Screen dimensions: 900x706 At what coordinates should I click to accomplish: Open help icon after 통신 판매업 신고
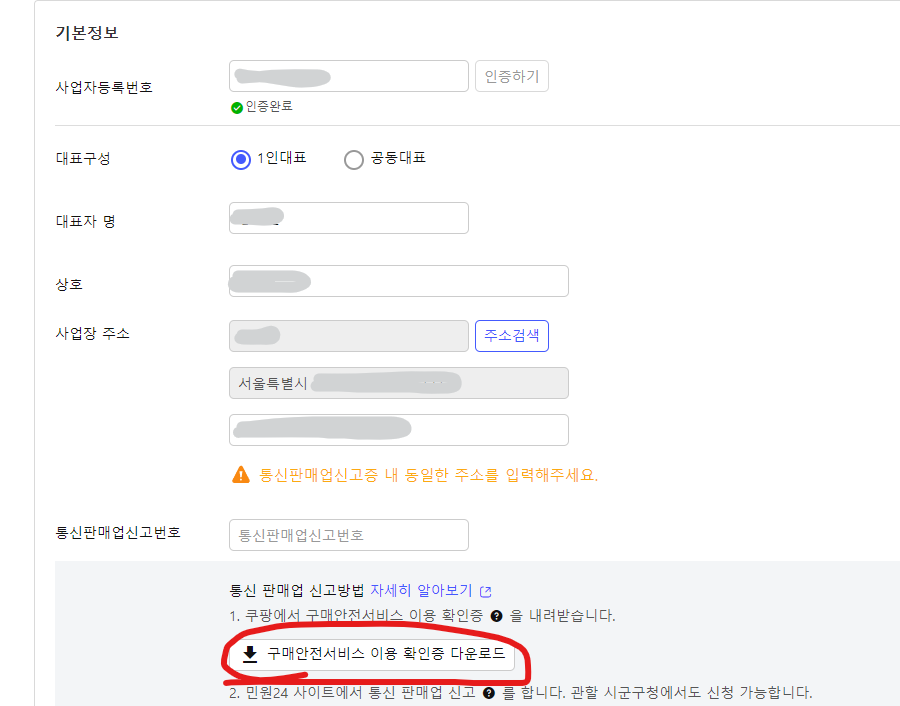(489, 692)
